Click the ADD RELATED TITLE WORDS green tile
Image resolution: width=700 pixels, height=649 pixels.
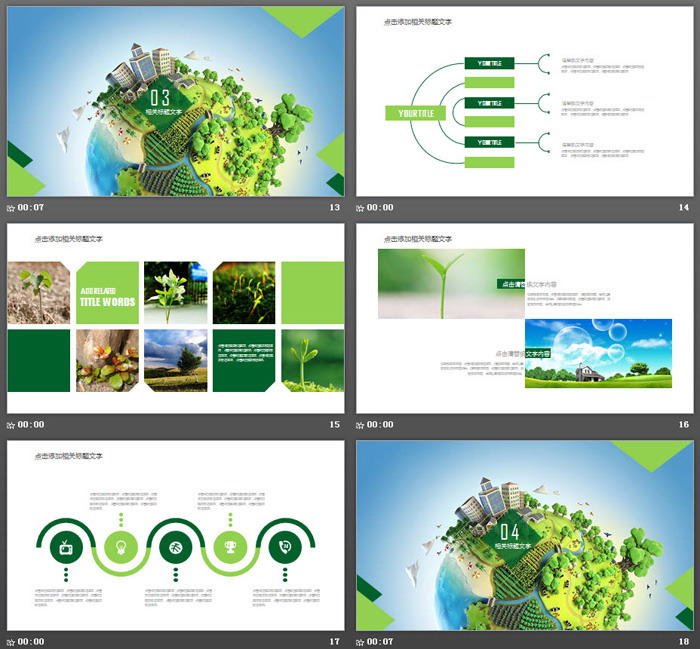tap(107, 293)
